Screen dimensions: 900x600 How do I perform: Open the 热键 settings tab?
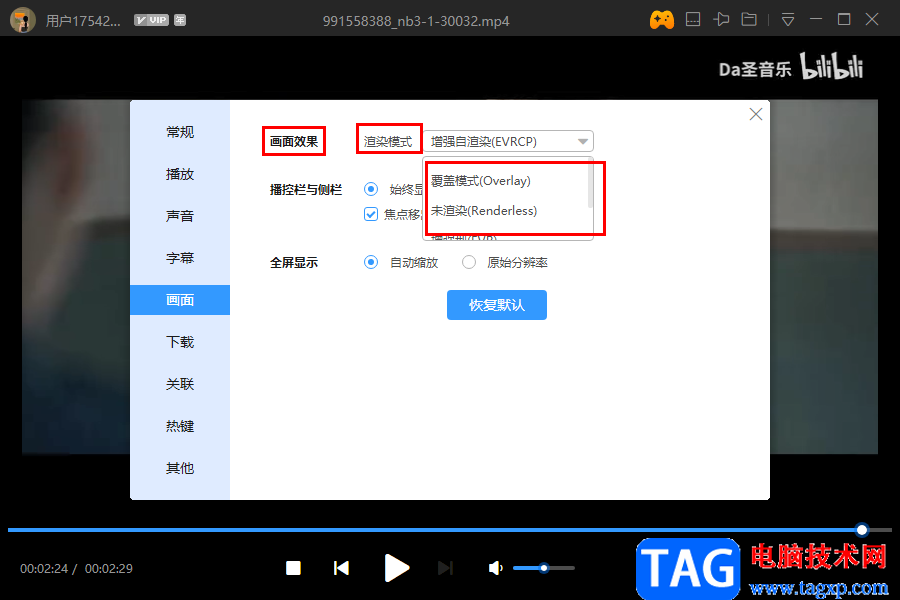pos(180,425)
